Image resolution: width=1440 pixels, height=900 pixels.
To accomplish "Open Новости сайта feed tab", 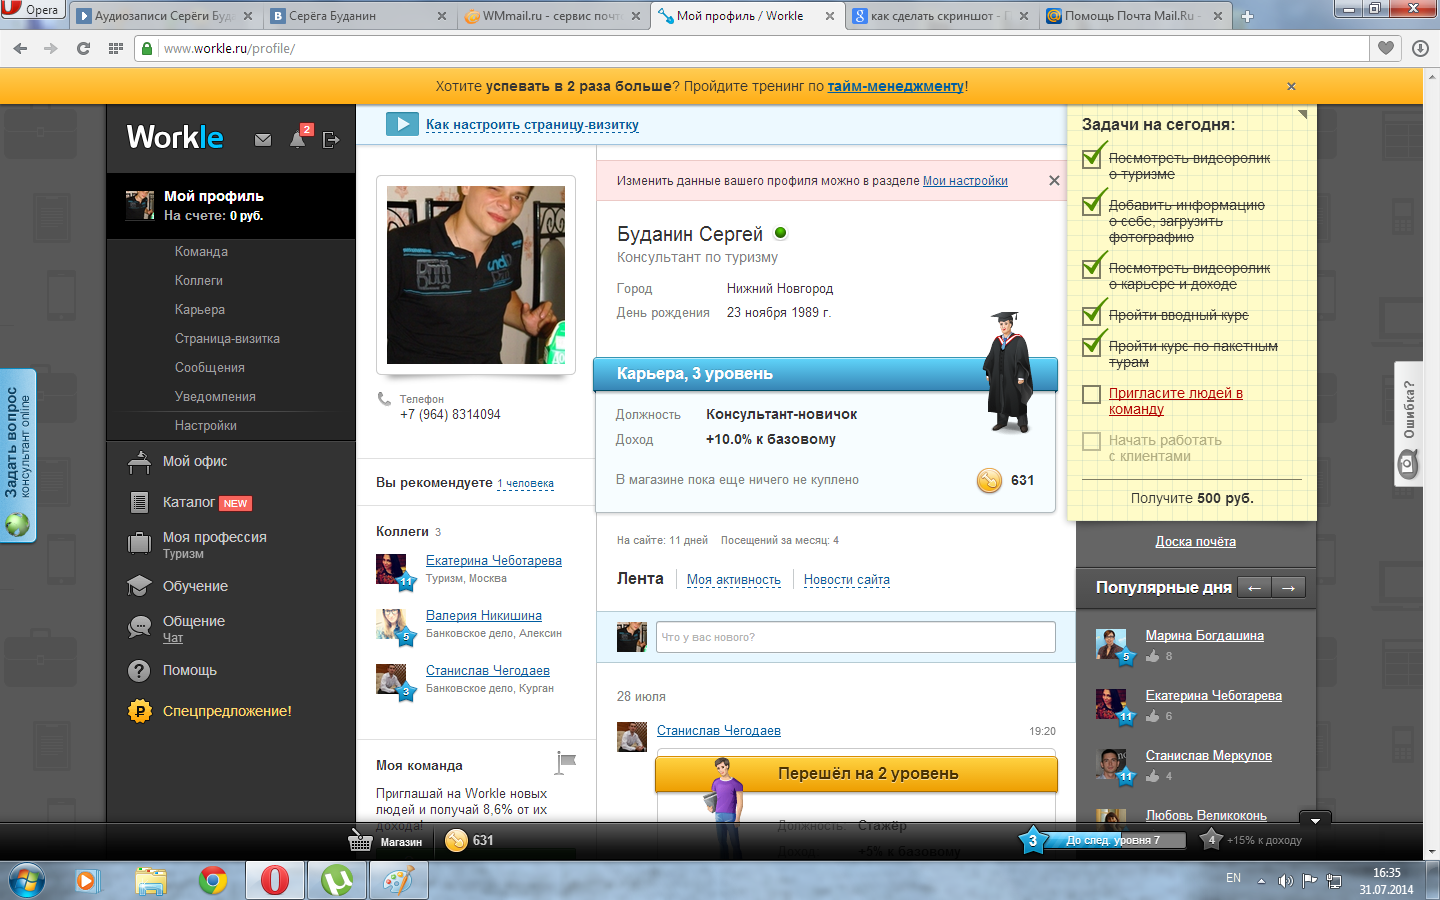I will [x=846, y=580].
